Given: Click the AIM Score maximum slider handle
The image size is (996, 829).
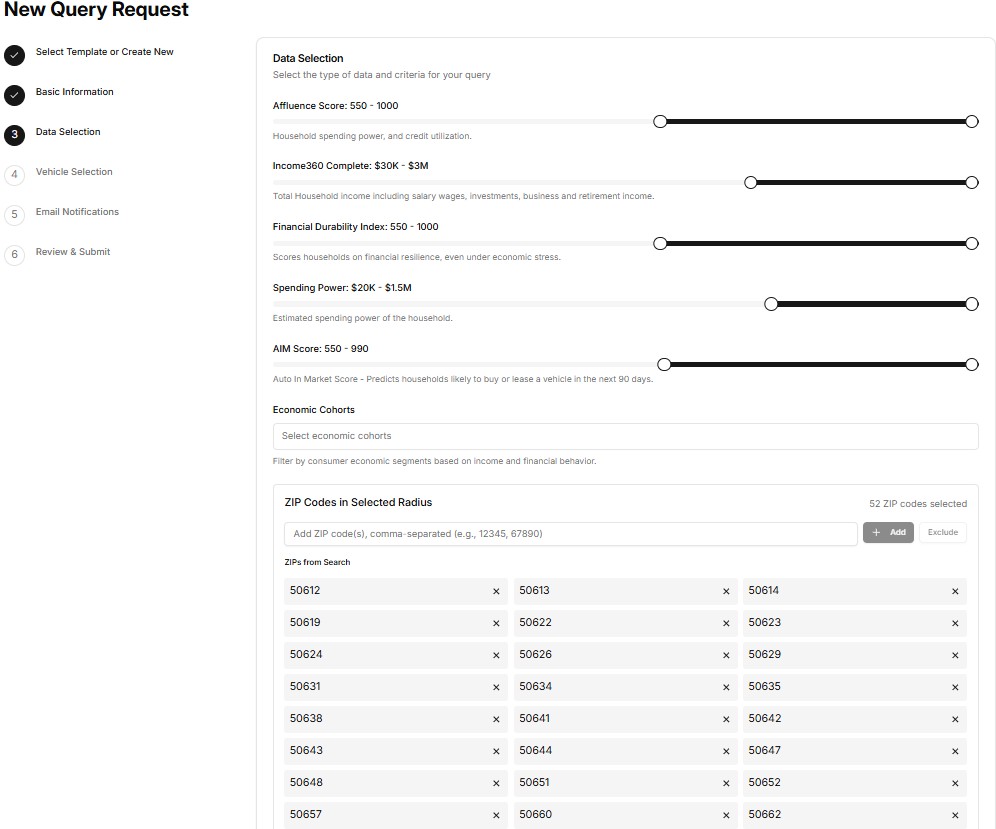Looking at the screenshot, I should (x=972, y=365).
